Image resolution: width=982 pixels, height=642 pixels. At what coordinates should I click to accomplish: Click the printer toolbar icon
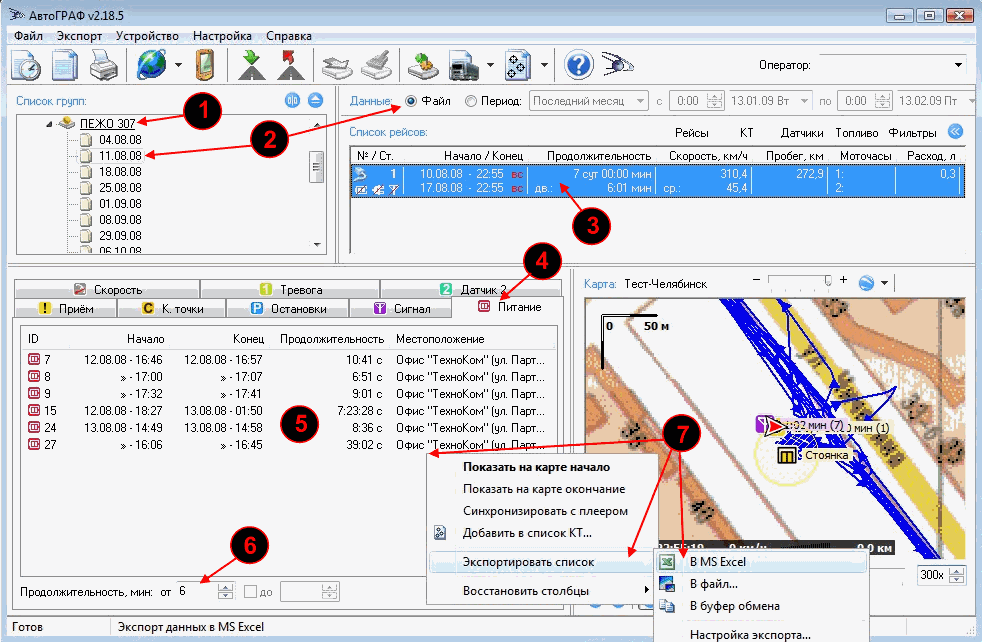point(104,65)
